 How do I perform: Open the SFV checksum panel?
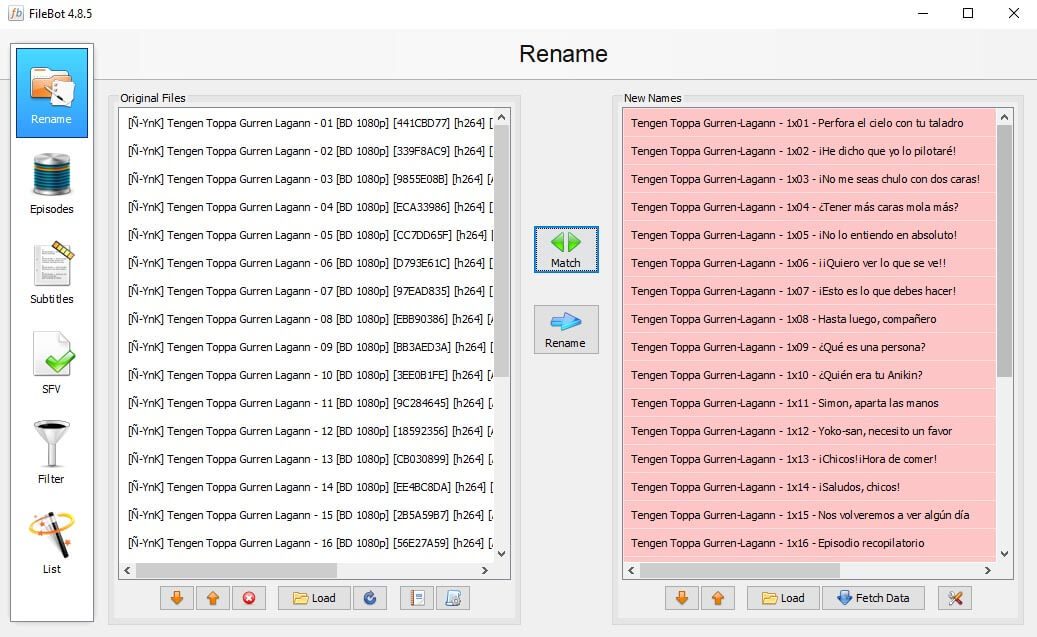point(52,363)
